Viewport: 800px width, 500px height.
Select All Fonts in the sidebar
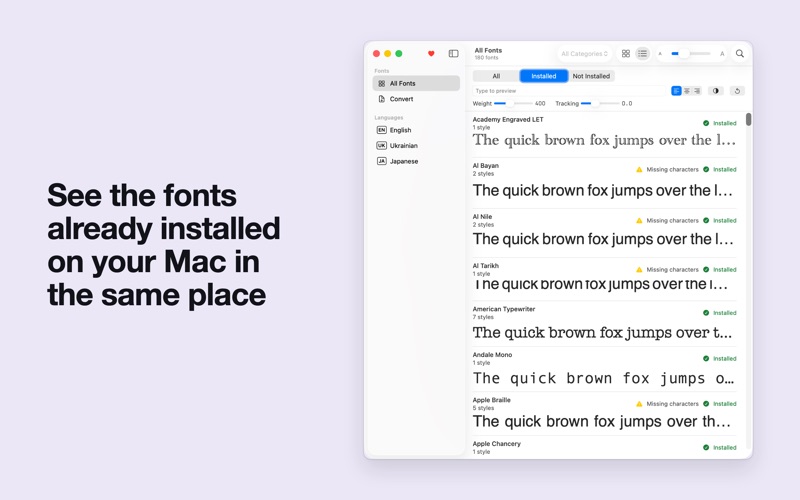pos(416,83)
